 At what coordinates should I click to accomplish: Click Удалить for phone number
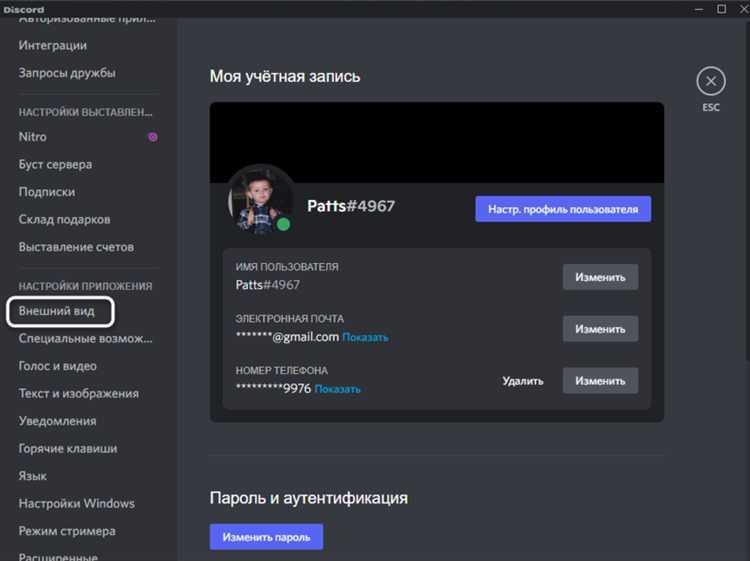(x=523, y=381)
